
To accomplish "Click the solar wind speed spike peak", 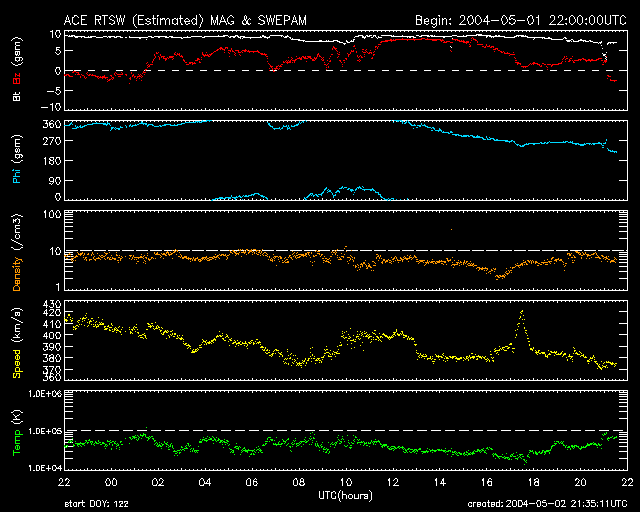I will [522, 312].
